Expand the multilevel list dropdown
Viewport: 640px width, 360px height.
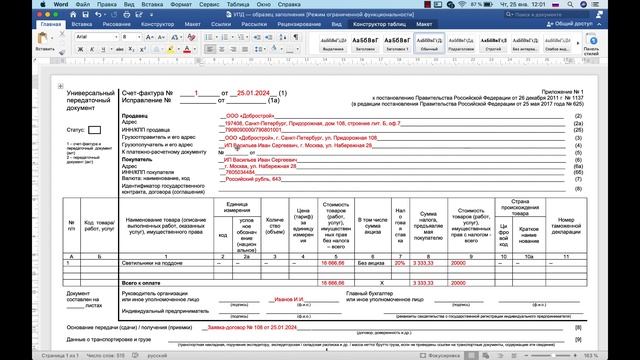(x=248, y=37)
